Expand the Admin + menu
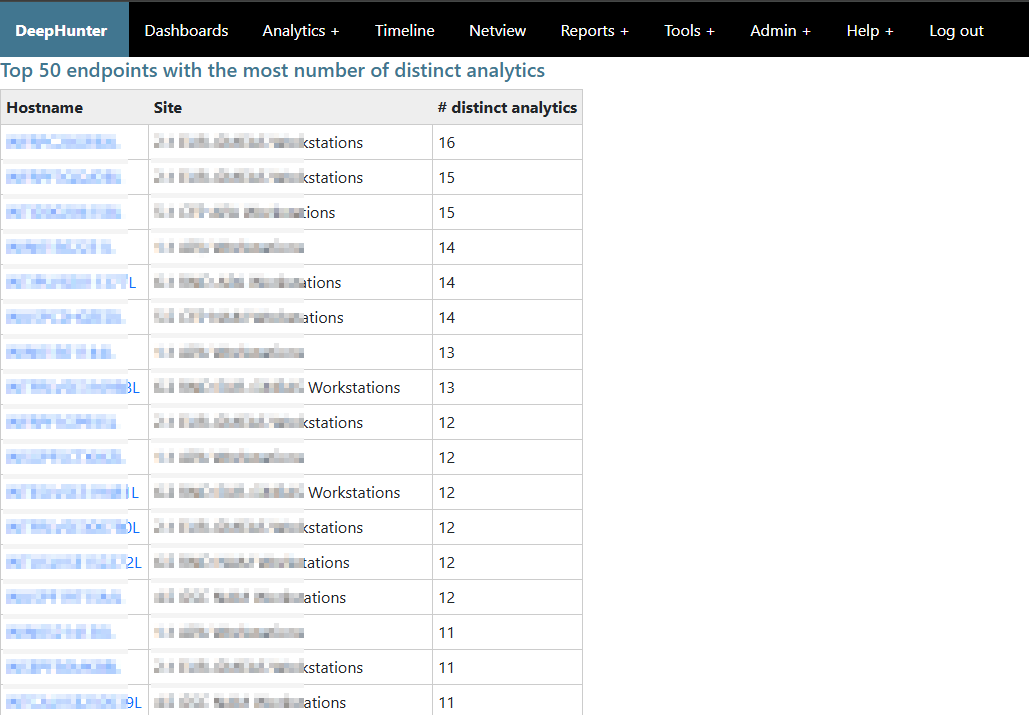 point(780,30)
